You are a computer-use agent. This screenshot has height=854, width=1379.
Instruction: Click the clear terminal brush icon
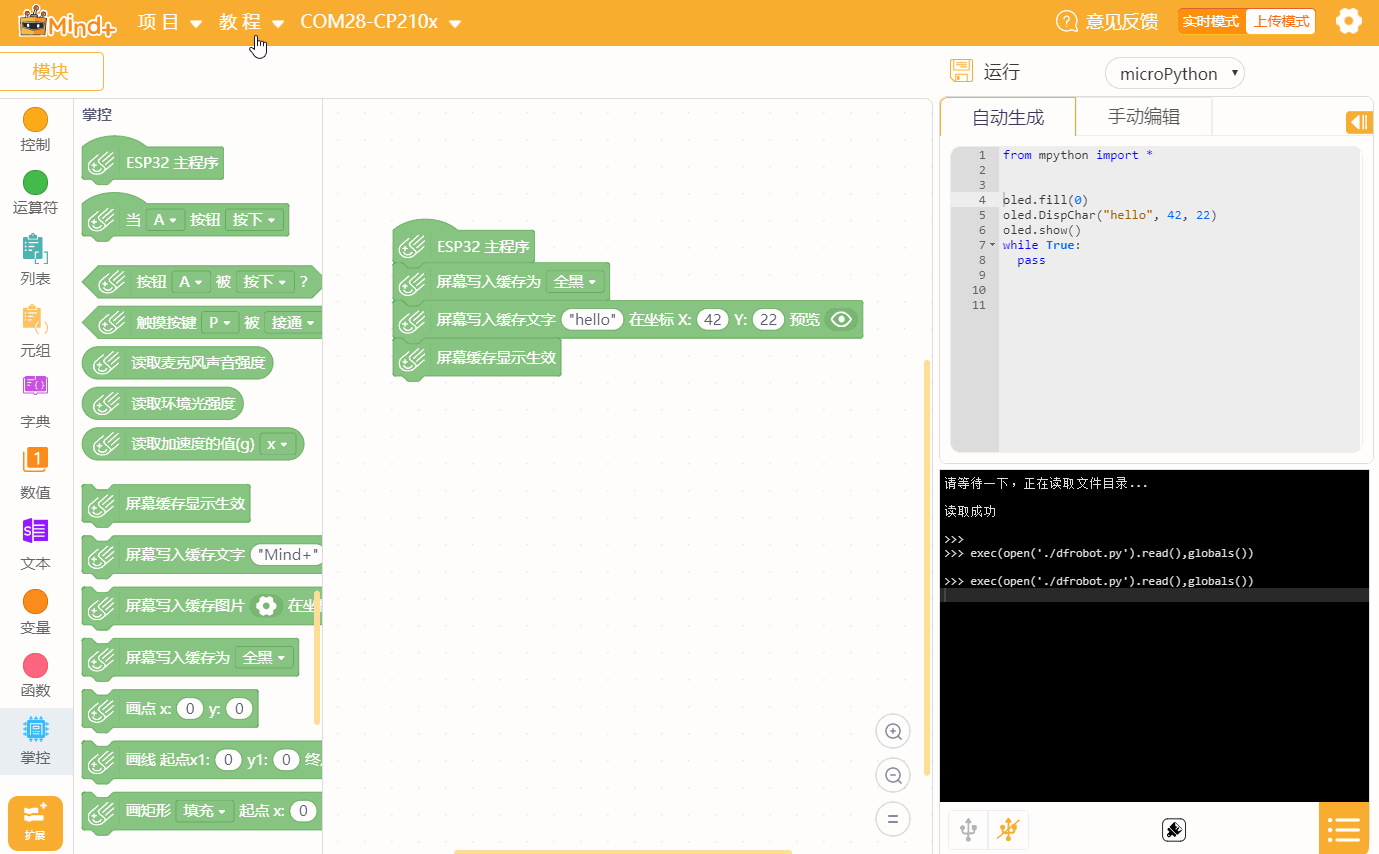(1173, 830)
